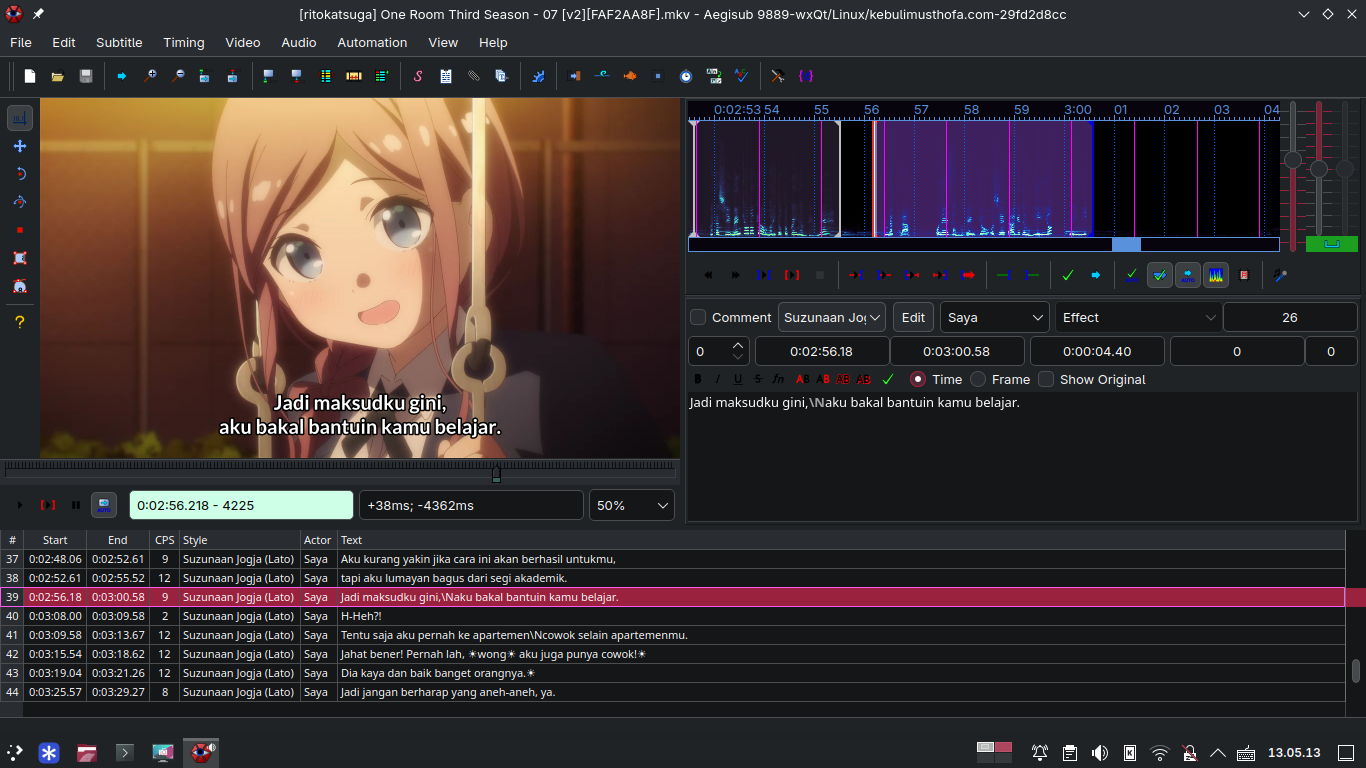Select subtitle row 40 H-Heh?!

pyautogui.click(x=672, y=616)
